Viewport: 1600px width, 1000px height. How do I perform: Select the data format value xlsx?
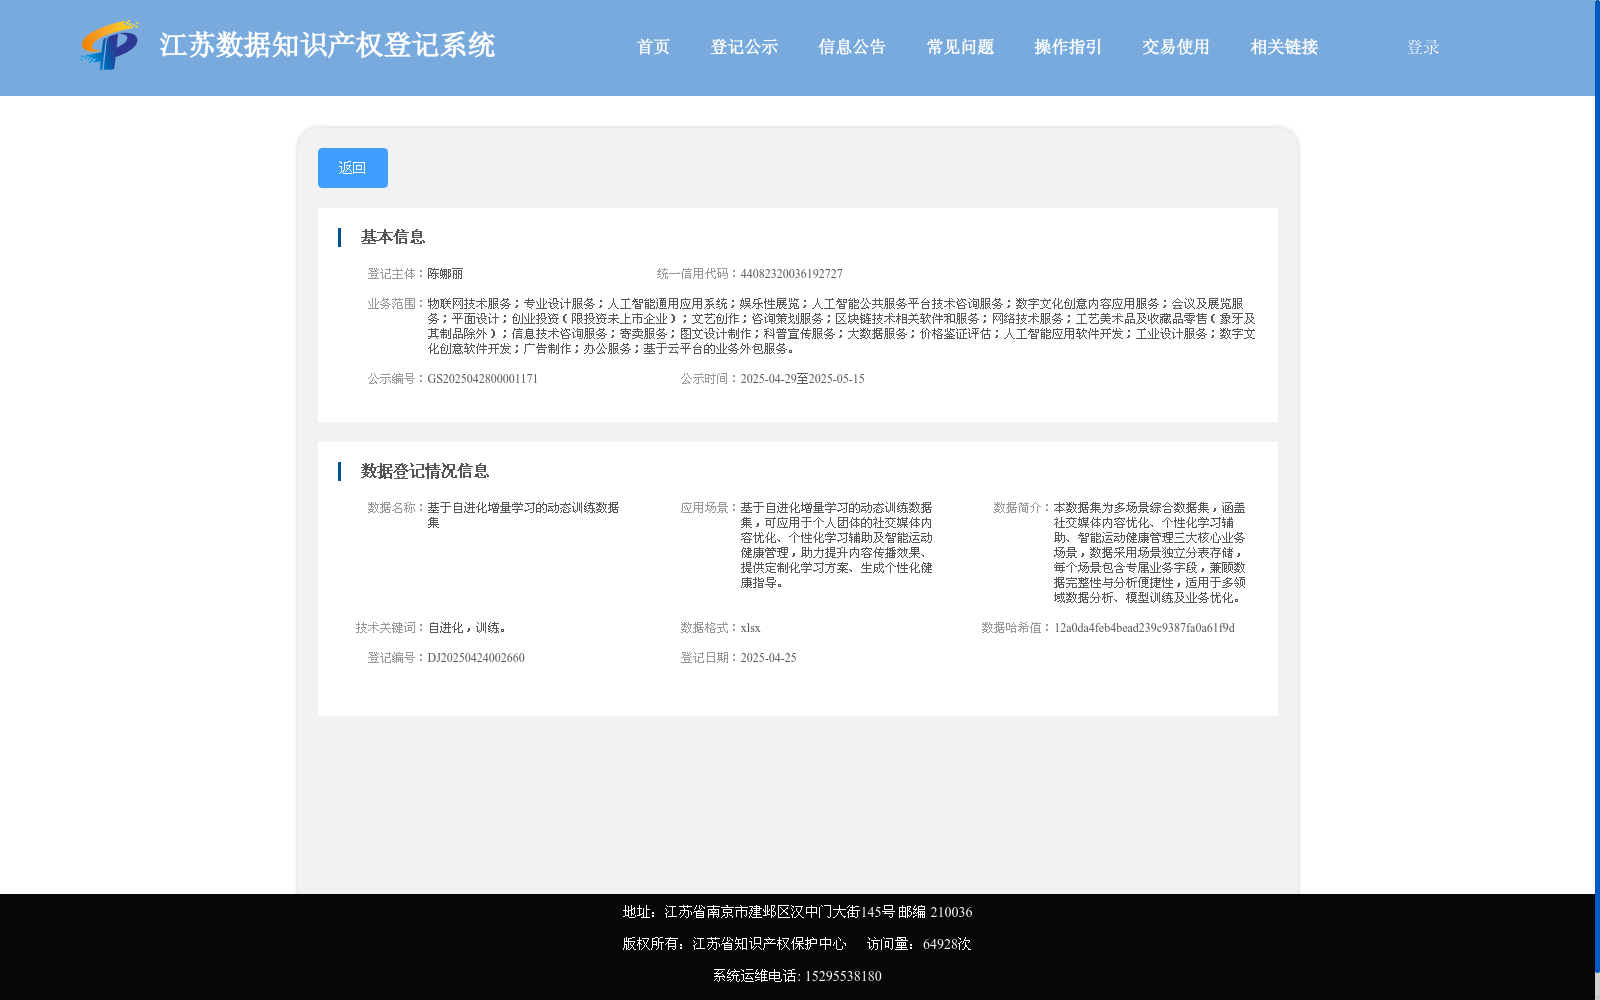coord(750,628)
